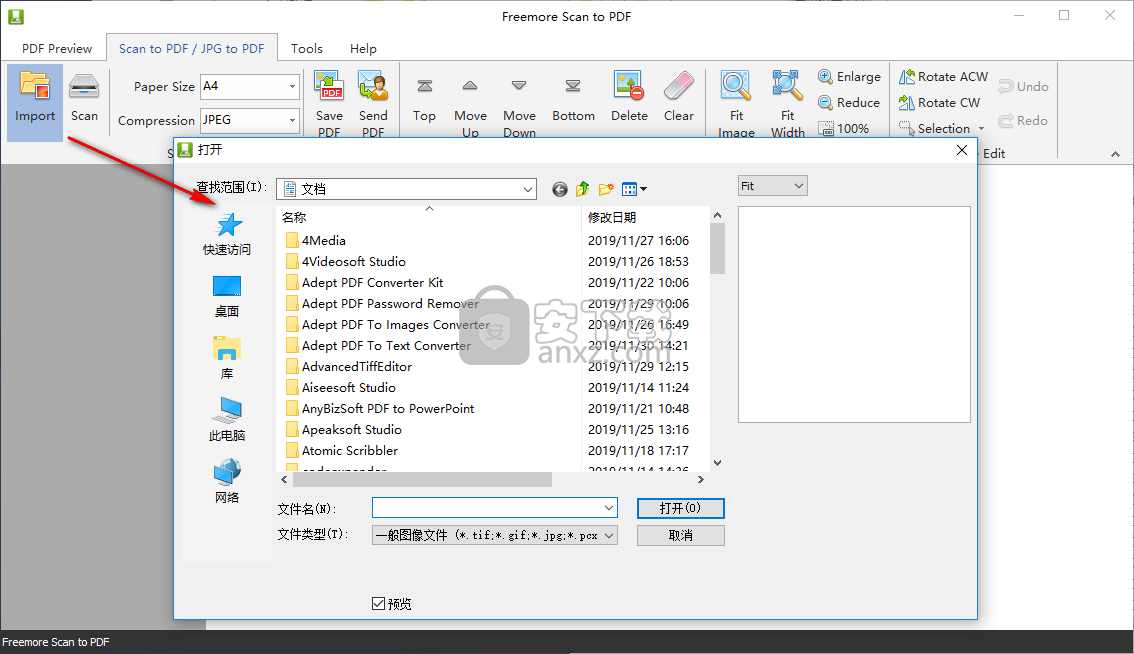
Task: Click the Import images icon
Action: pos(35,88)
